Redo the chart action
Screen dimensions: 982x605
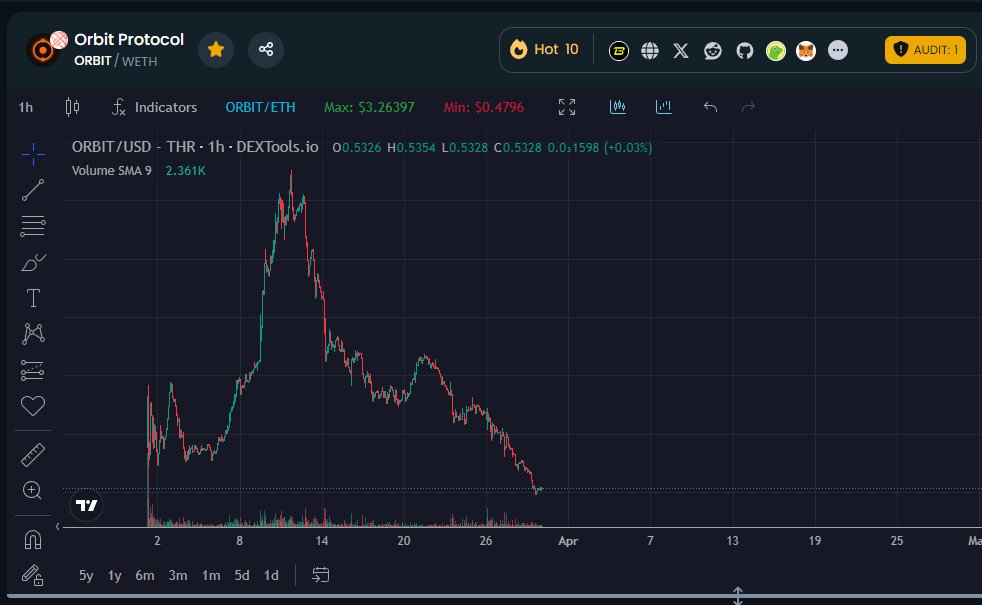click(x=748, y=107)
